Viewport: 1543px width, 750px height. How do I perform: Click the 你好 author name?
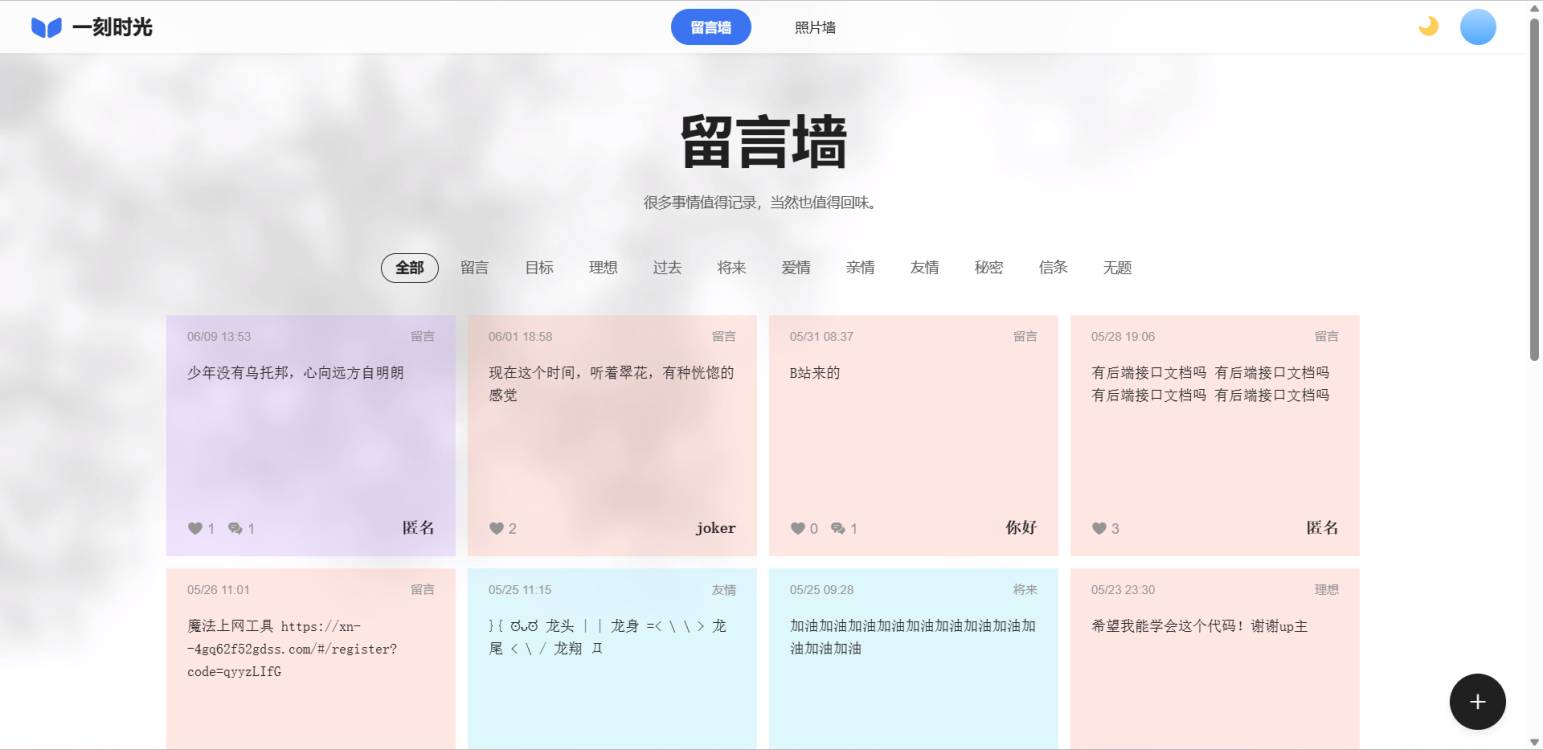pyautogui.click(x=1021, y=528)
